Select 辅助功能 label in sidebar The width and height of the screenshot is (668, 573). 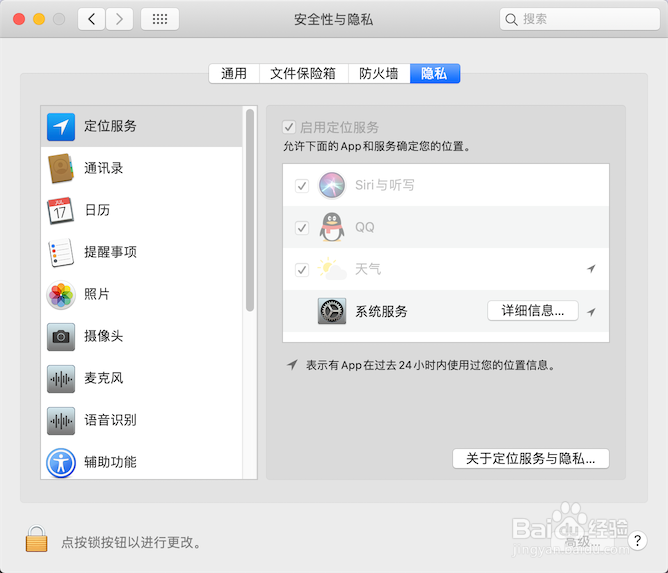point(110,462)
